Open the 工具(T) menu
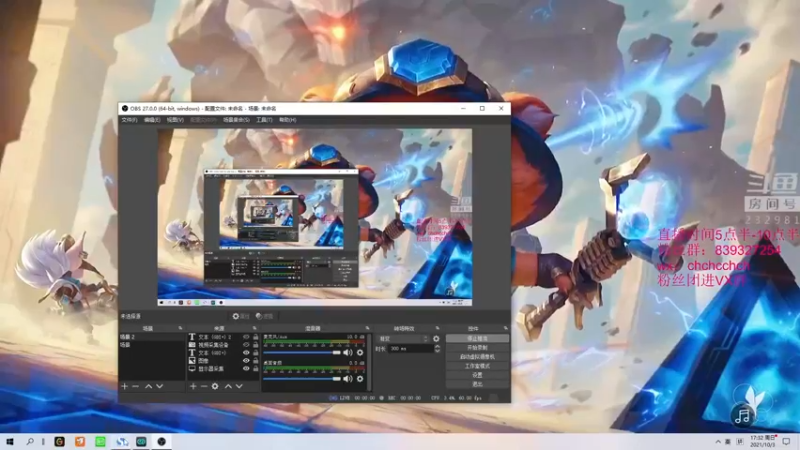This screenshot has width=800, height=450. 264,120
